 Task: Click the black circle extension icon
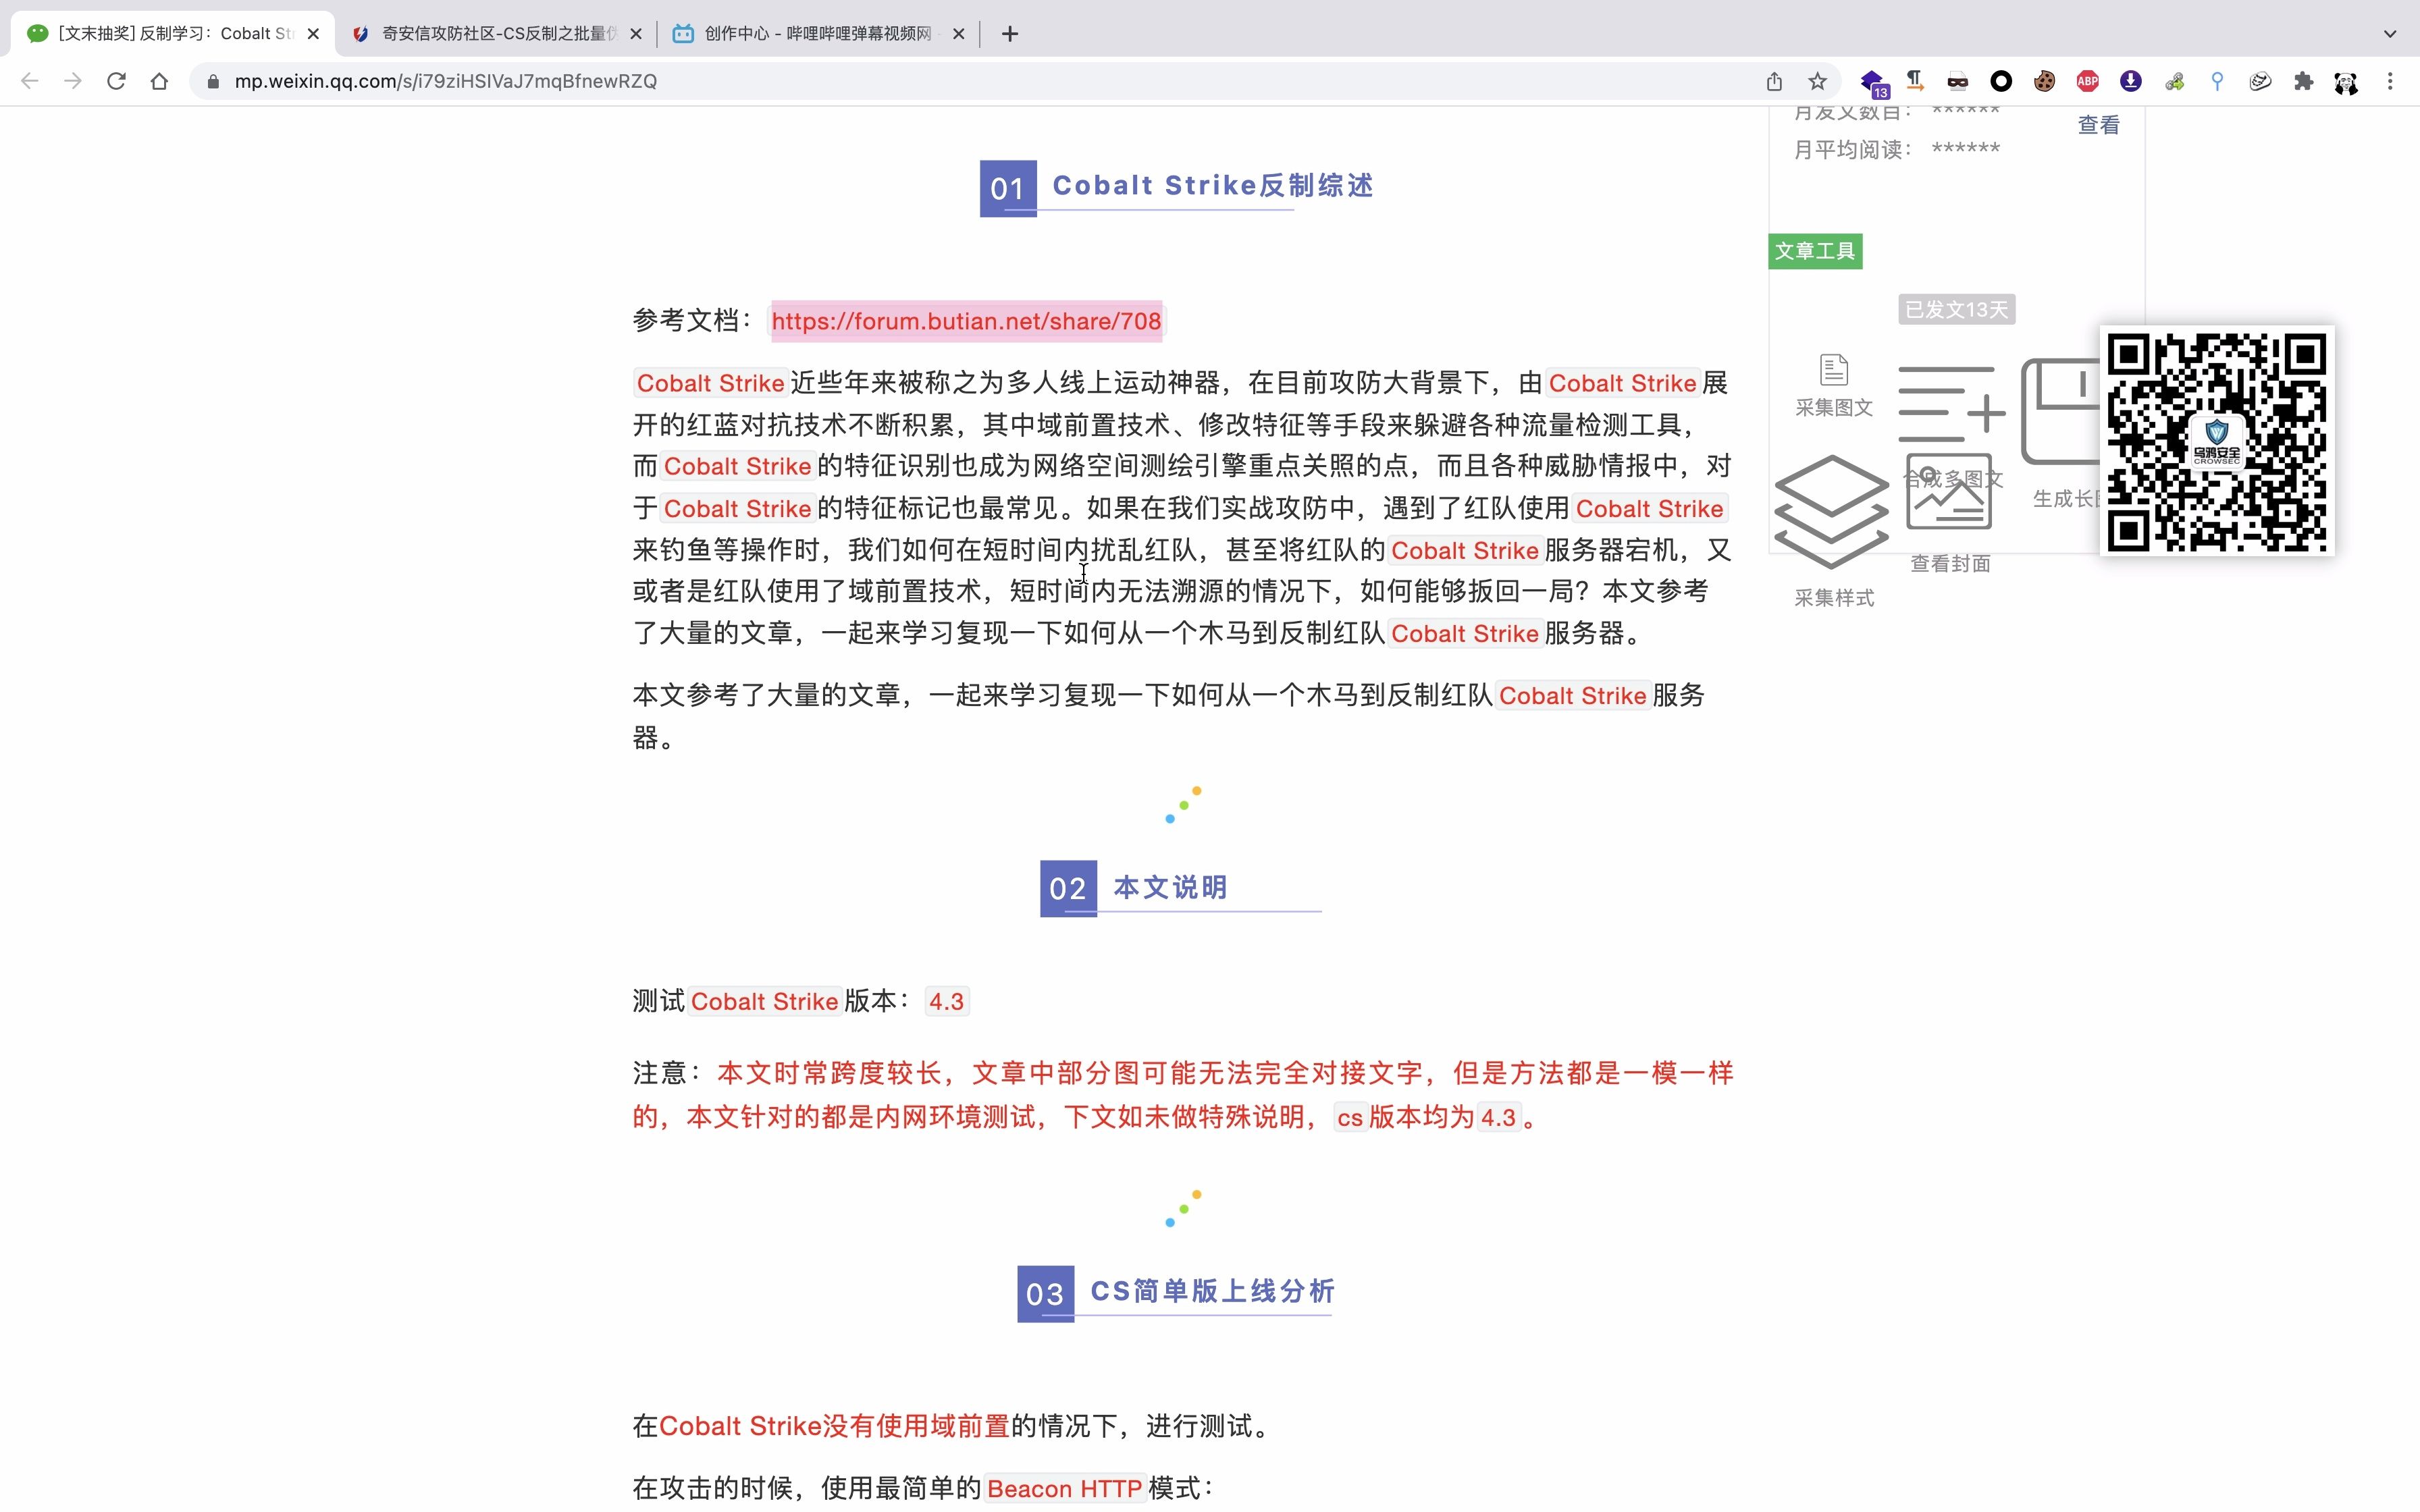[x=2001, y=81]
